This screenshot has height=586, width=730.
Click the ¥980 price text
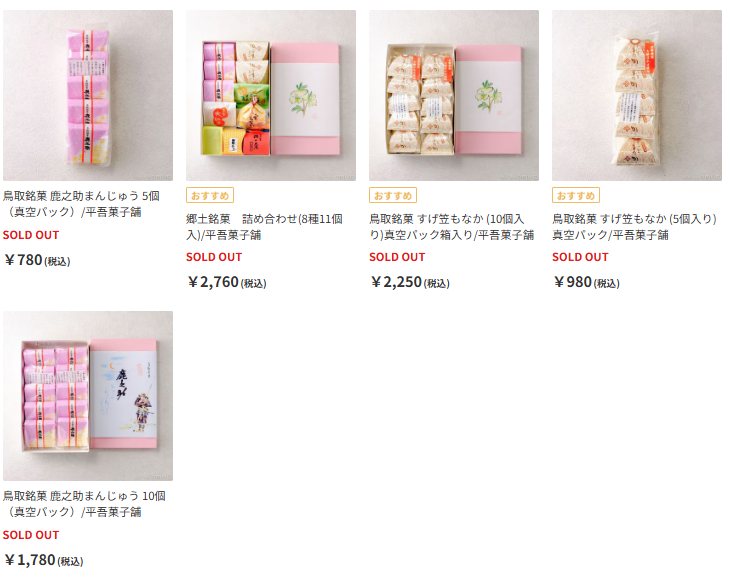[587, 282]
